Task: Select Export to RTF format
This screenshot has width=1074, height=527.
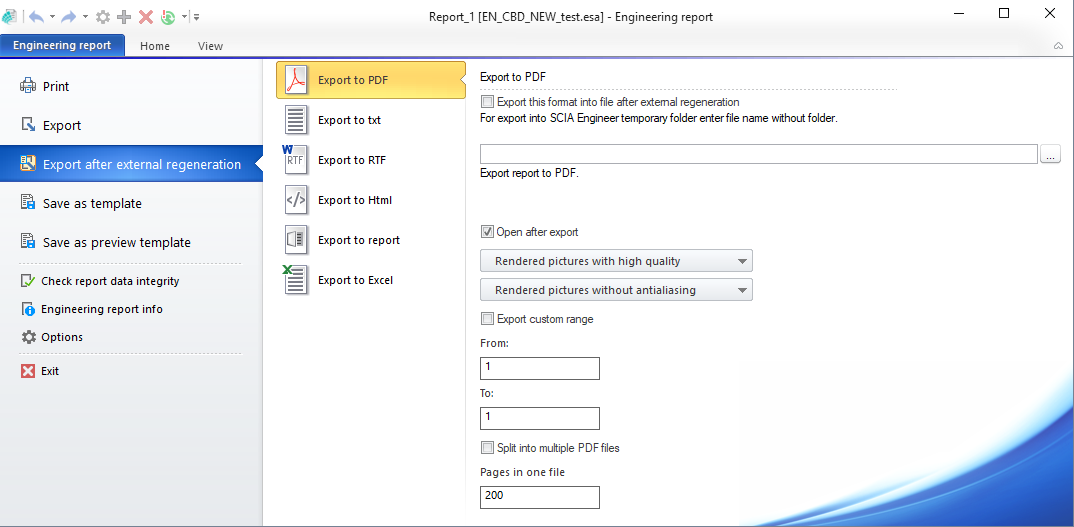Action: point(351,160)
